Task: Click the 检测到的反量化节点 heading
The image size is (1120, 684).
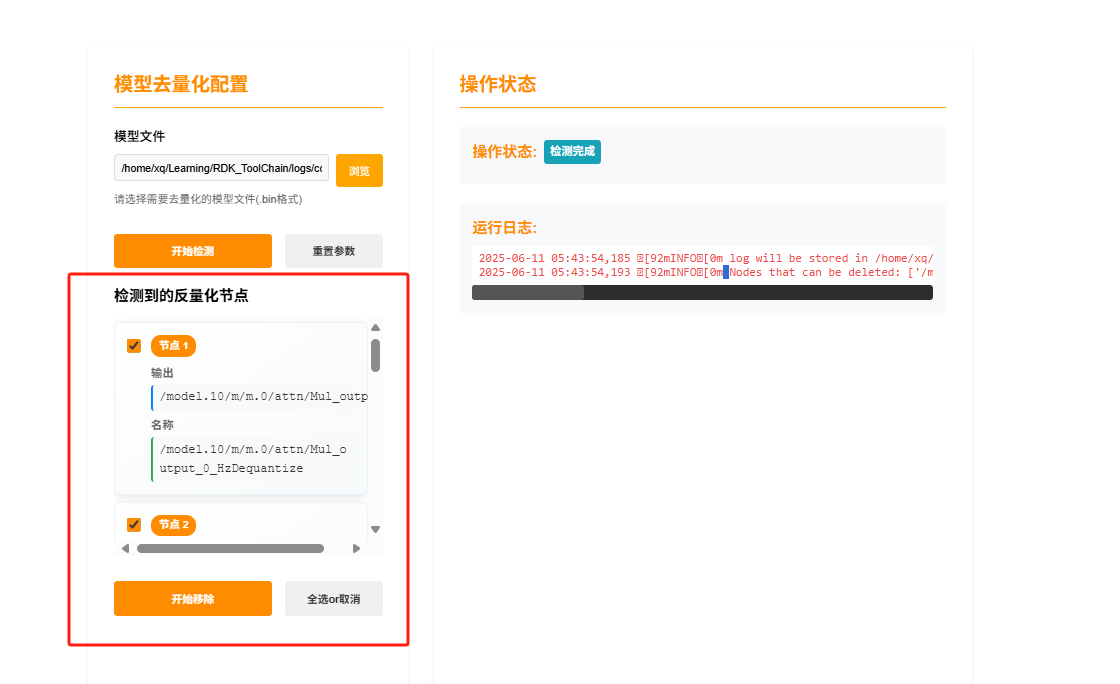Action: point(181,296)
